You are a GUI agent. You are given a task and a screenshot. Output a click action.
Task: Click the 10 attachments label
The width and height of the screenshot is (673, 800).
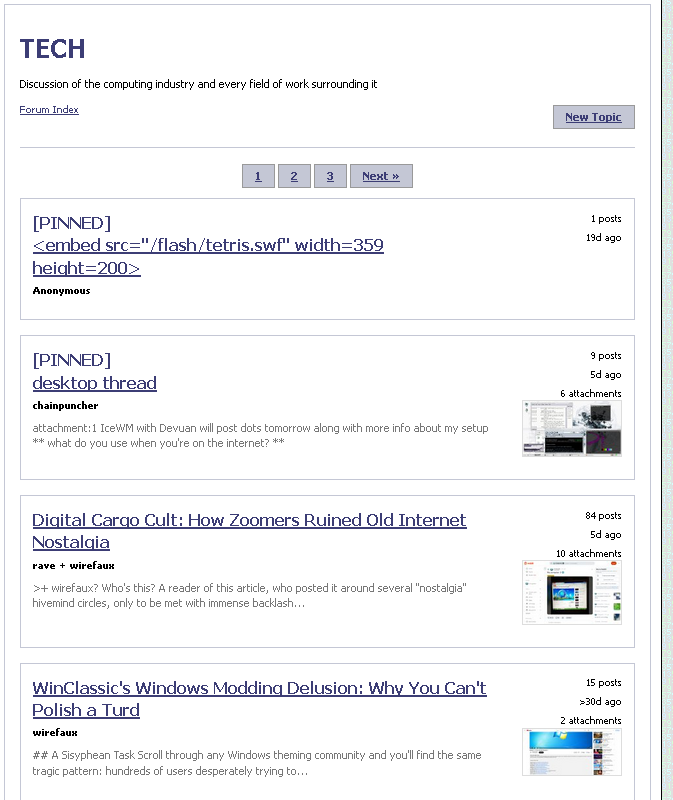pos(588,554)
